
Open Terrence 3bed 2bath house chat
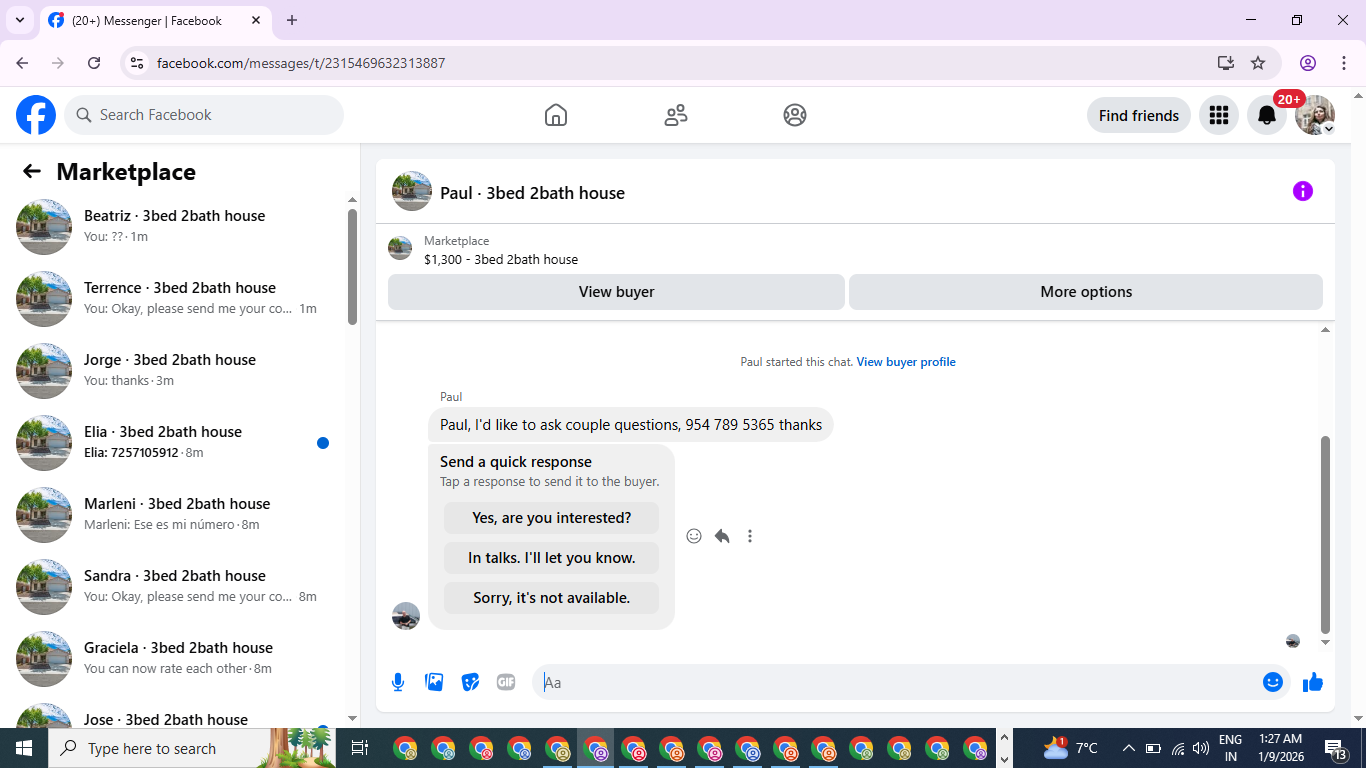coord(176,299)
